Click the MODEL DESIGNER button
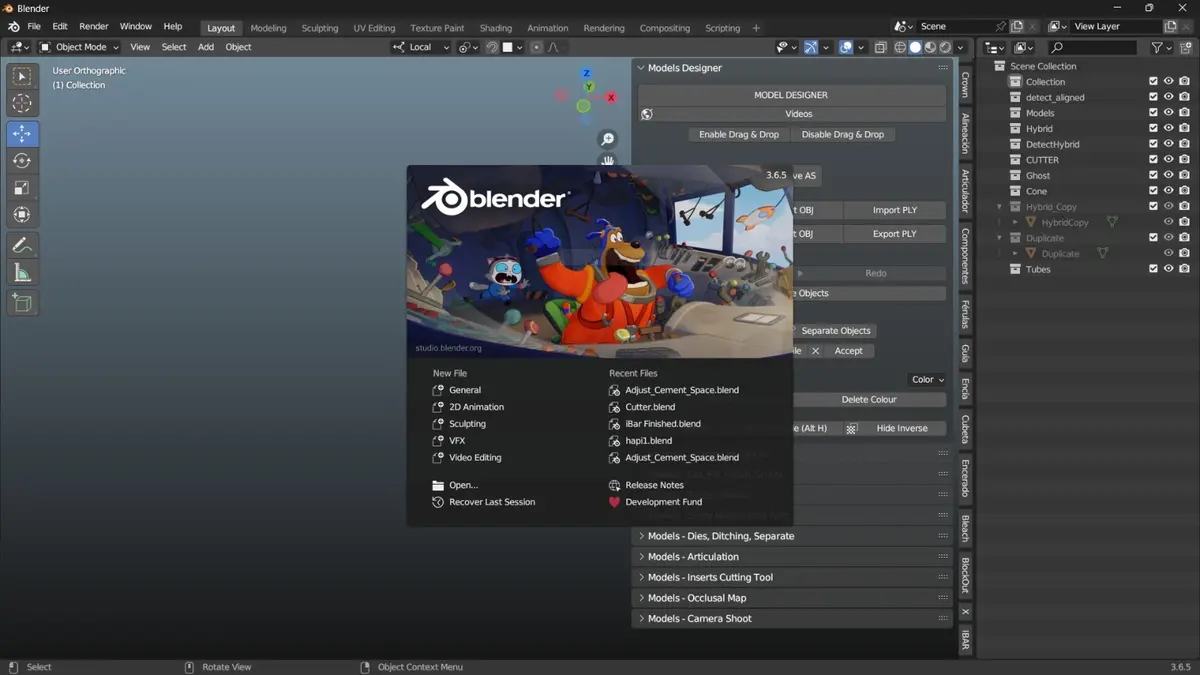Viewport: 1200px width, 675px height. pos(791,95)
